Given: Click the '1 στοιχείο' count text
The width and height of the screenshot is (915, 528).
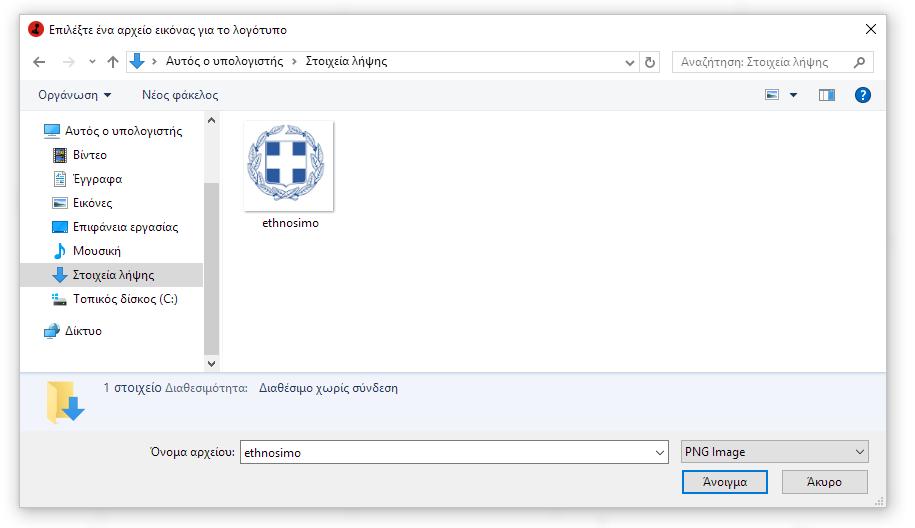Looking at the screenshot, I should pos(132,387).
